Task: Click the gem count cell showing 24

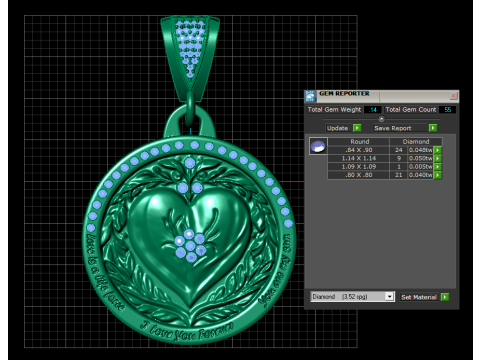Action: (x=399, y=150)
